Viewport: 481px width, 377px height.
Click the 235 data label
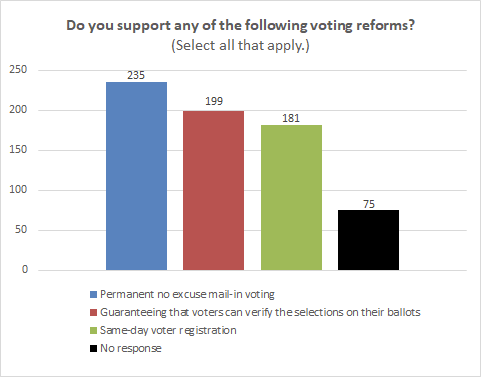click(136, 75)
